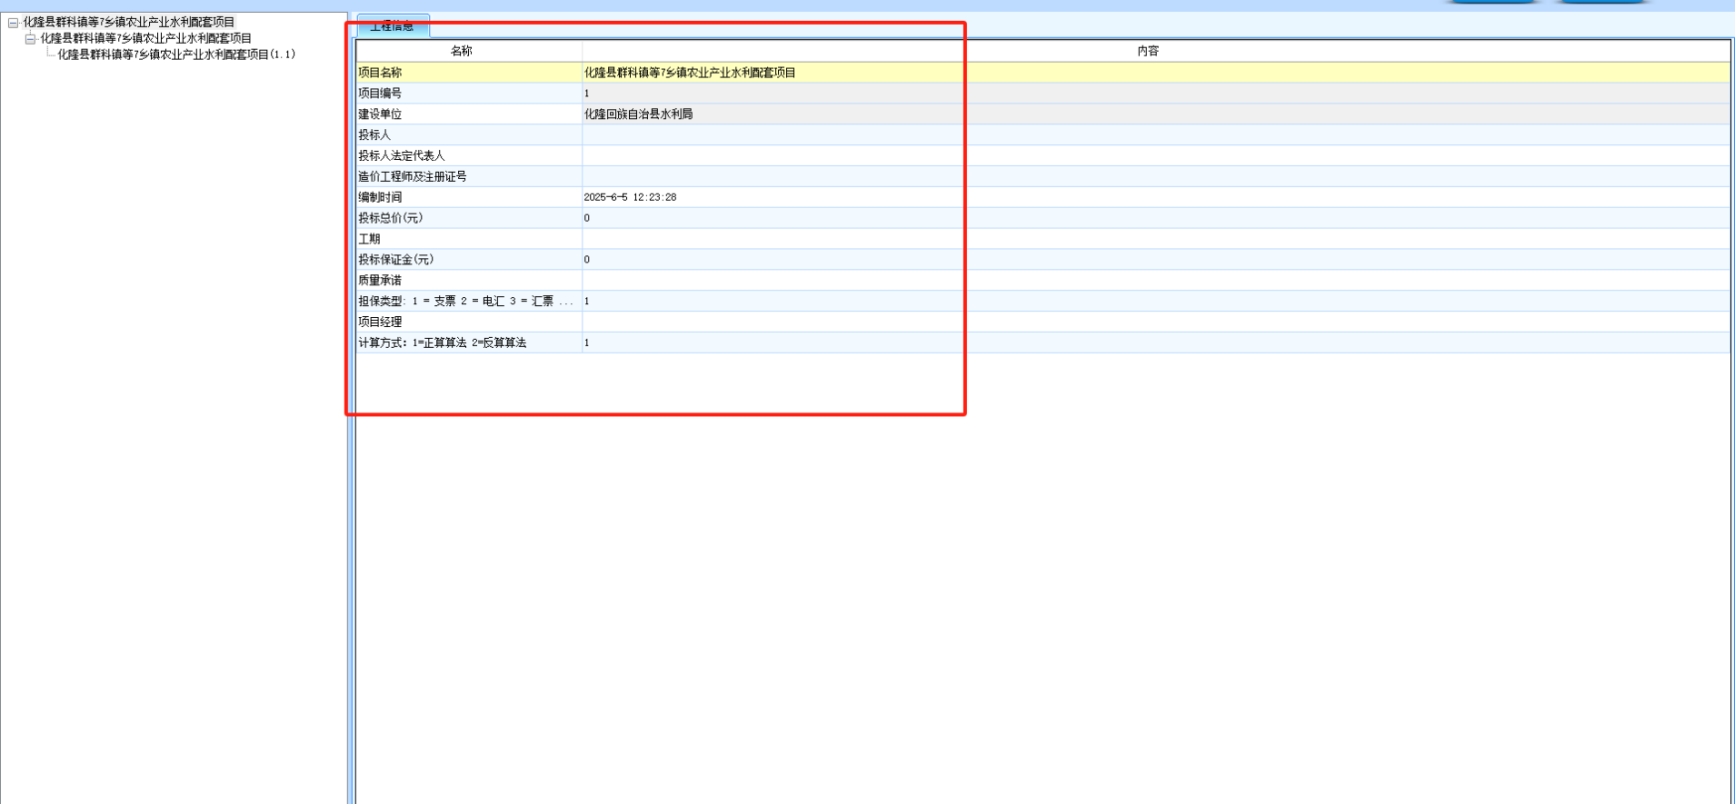Viewport: 1736px width, 805px height.
Task: Select the second-level project tree item label
Action: [x=146, y=38]
